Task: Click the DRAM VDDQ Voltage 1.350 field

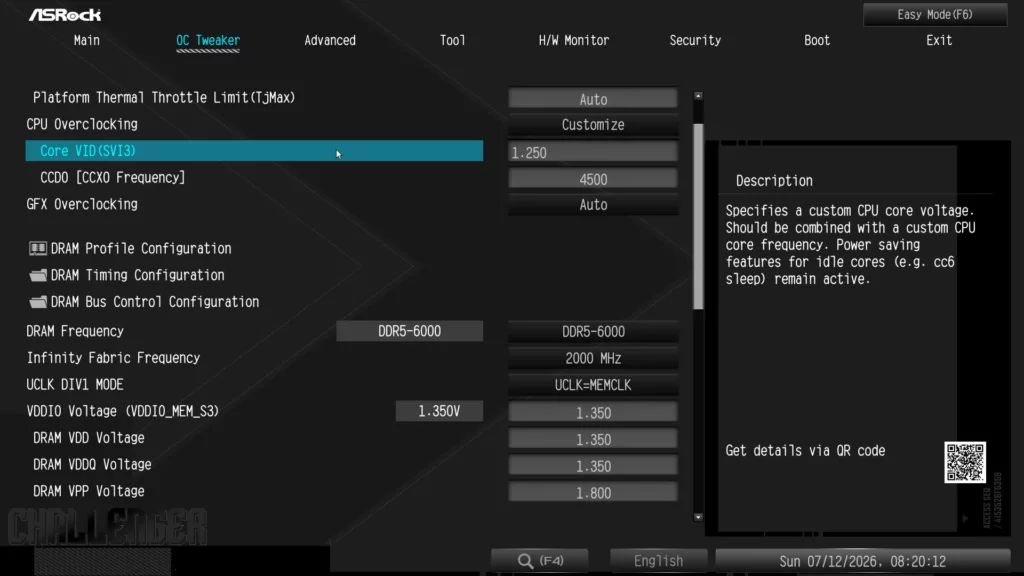Action: coord(593,466)
